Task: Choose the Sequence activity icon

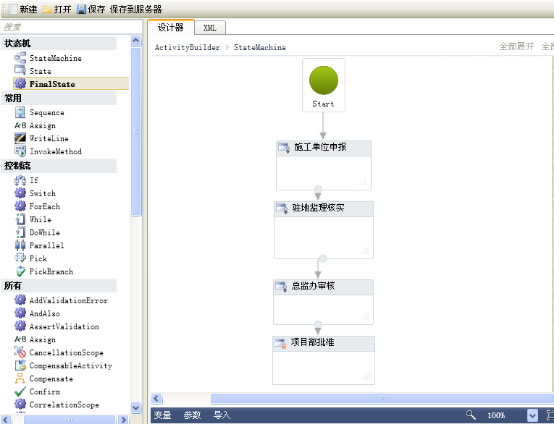Action: (x=20, y=112)
